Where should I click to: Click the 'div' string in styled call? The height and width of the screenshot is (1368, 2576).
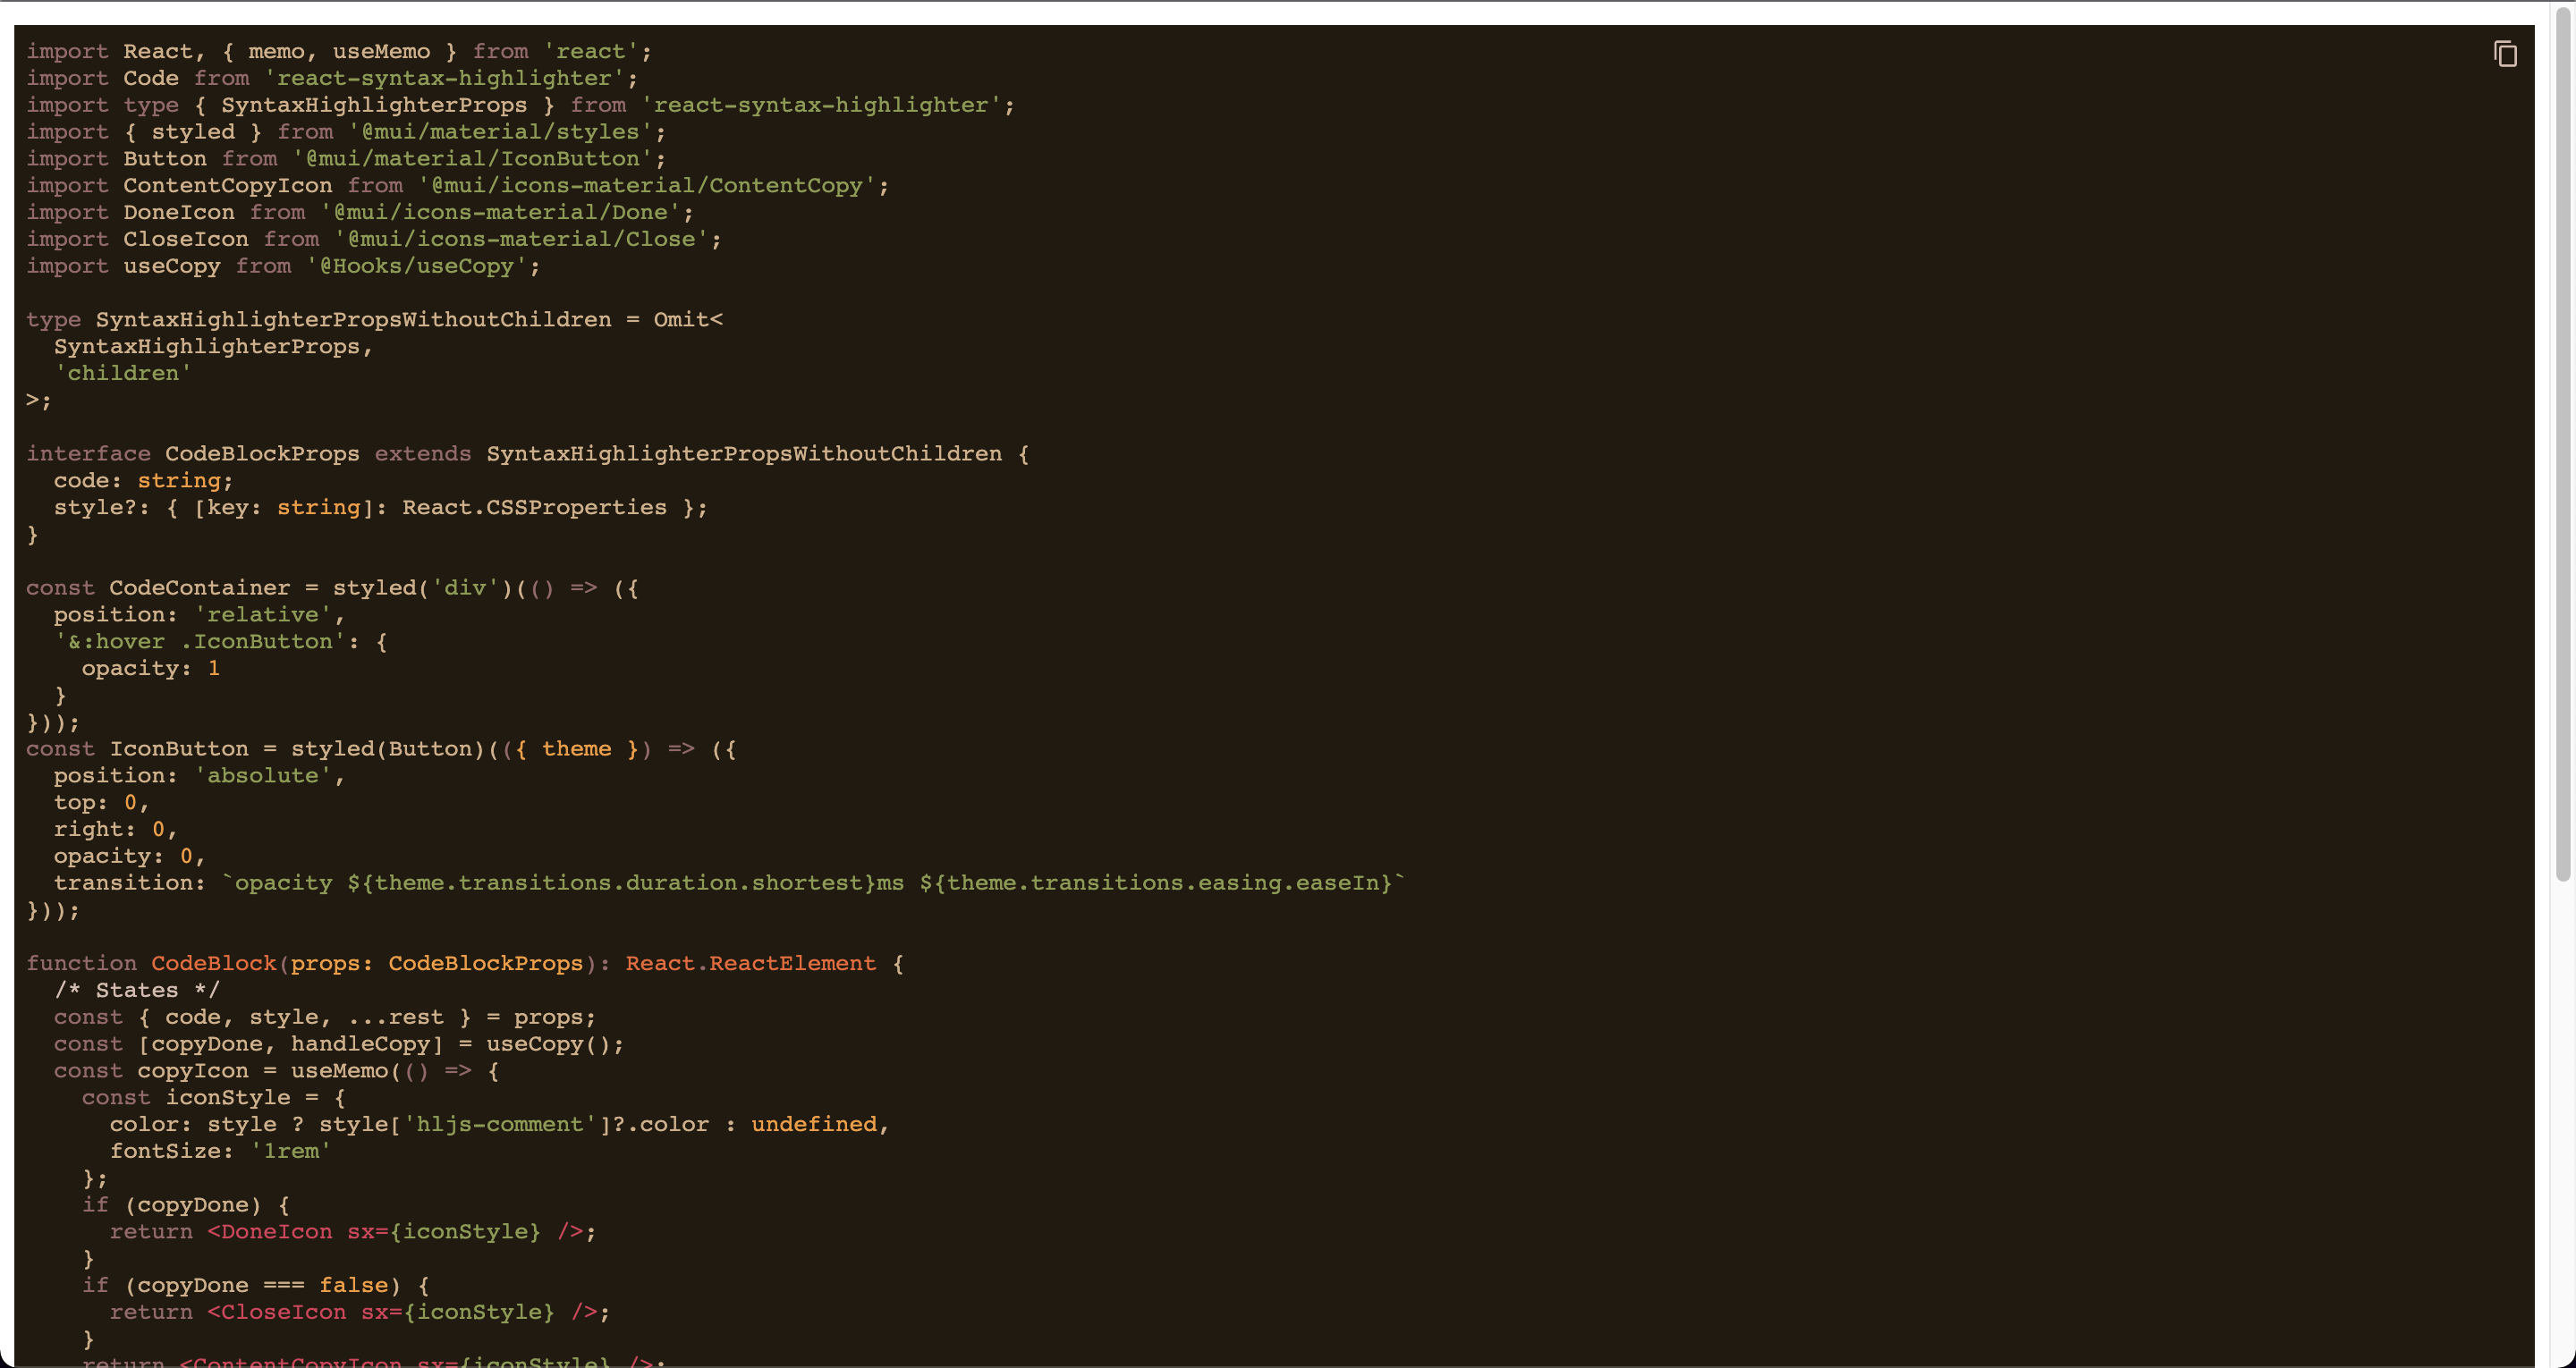[x=465, y=588]
